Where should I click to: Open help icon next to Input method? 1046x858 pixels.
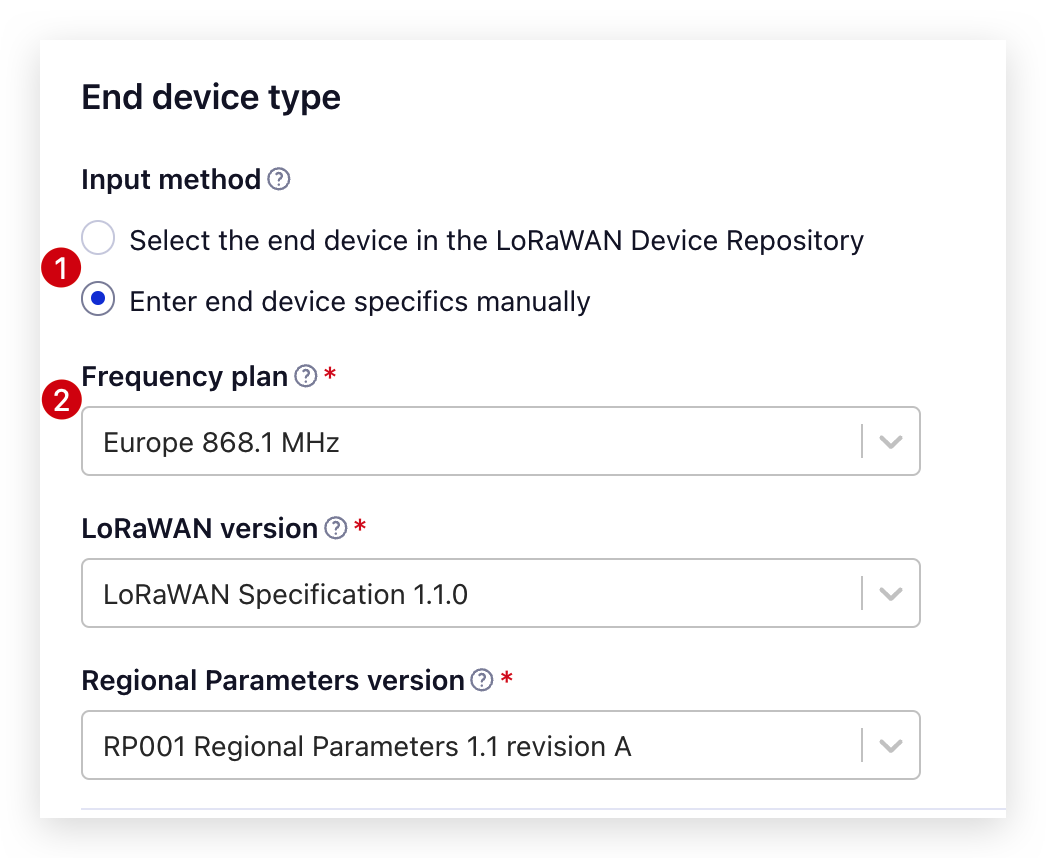pos(279,179)
